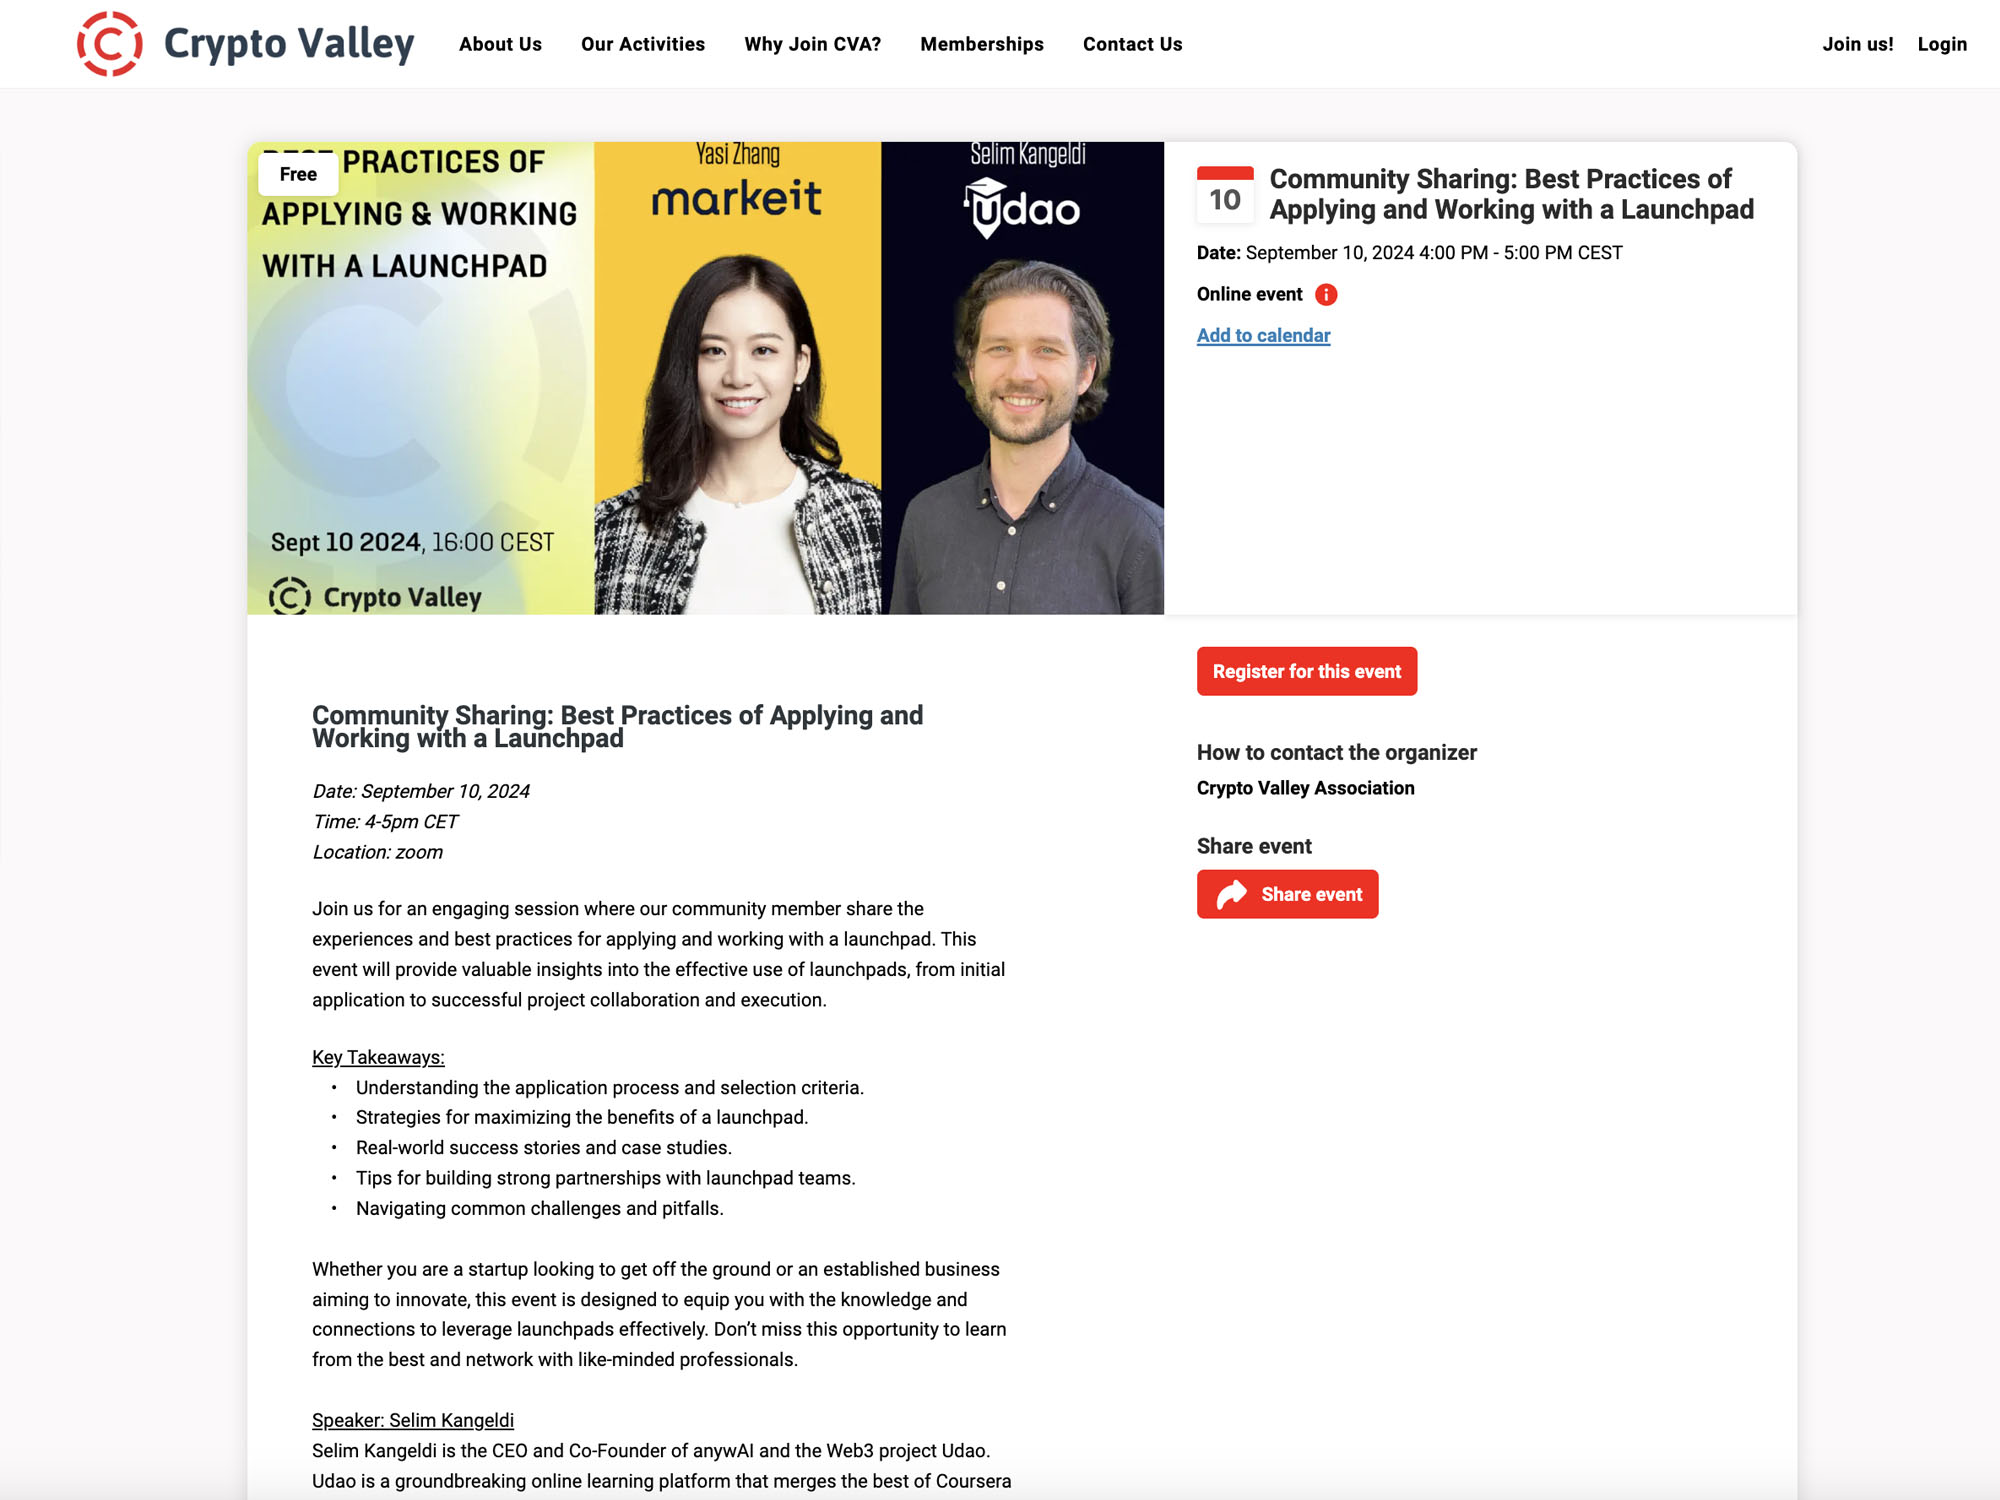Click the Join us! link
Viewport: 2000px width, 1500px height.
[x=1857, y=43]
